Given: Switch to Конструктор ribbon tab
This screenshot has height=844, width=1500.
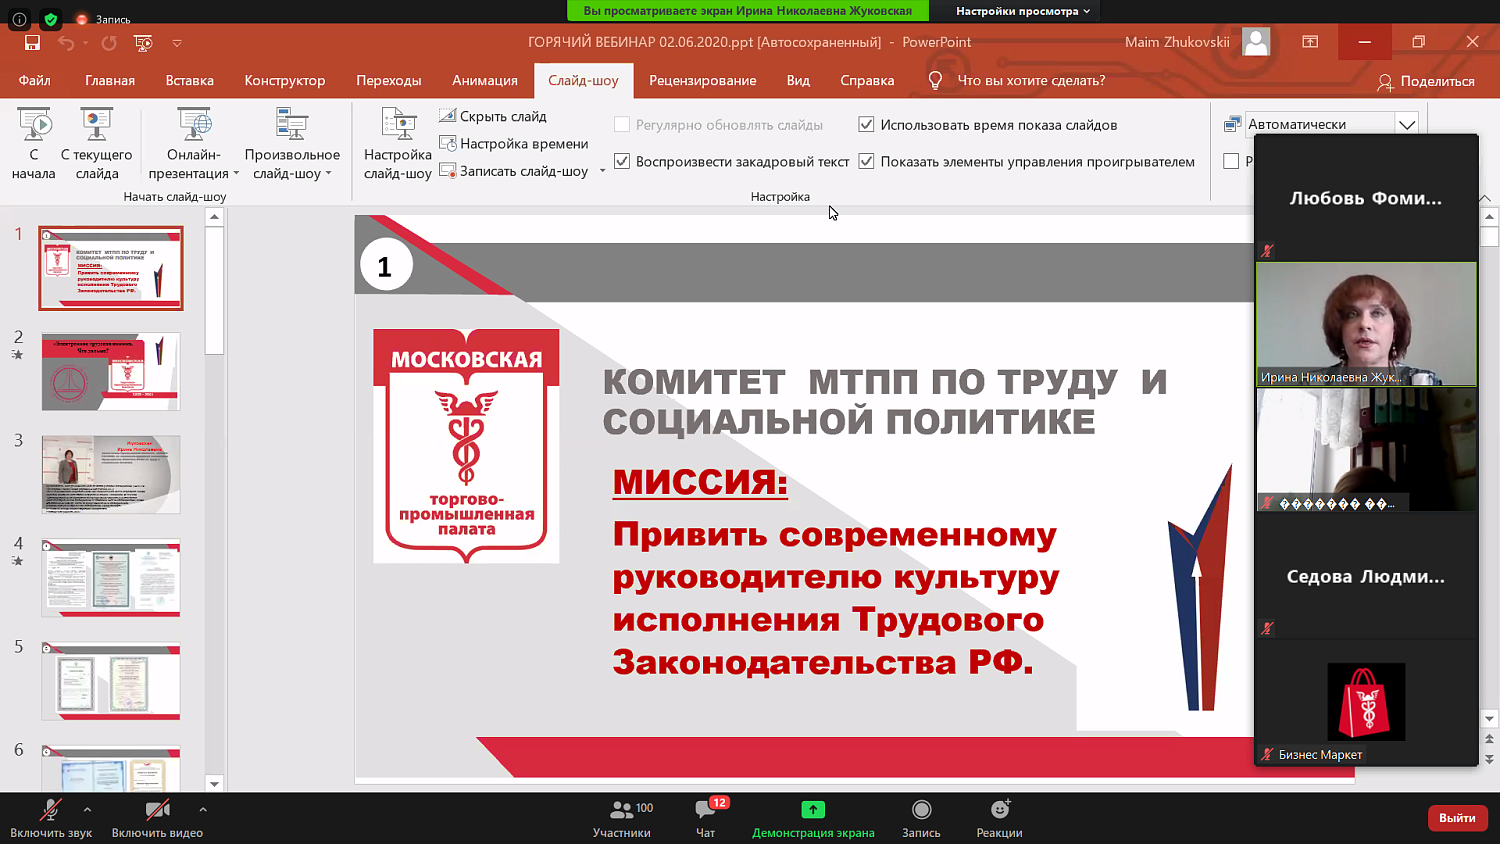Looking at the screenshot, I should pos(285,80).
